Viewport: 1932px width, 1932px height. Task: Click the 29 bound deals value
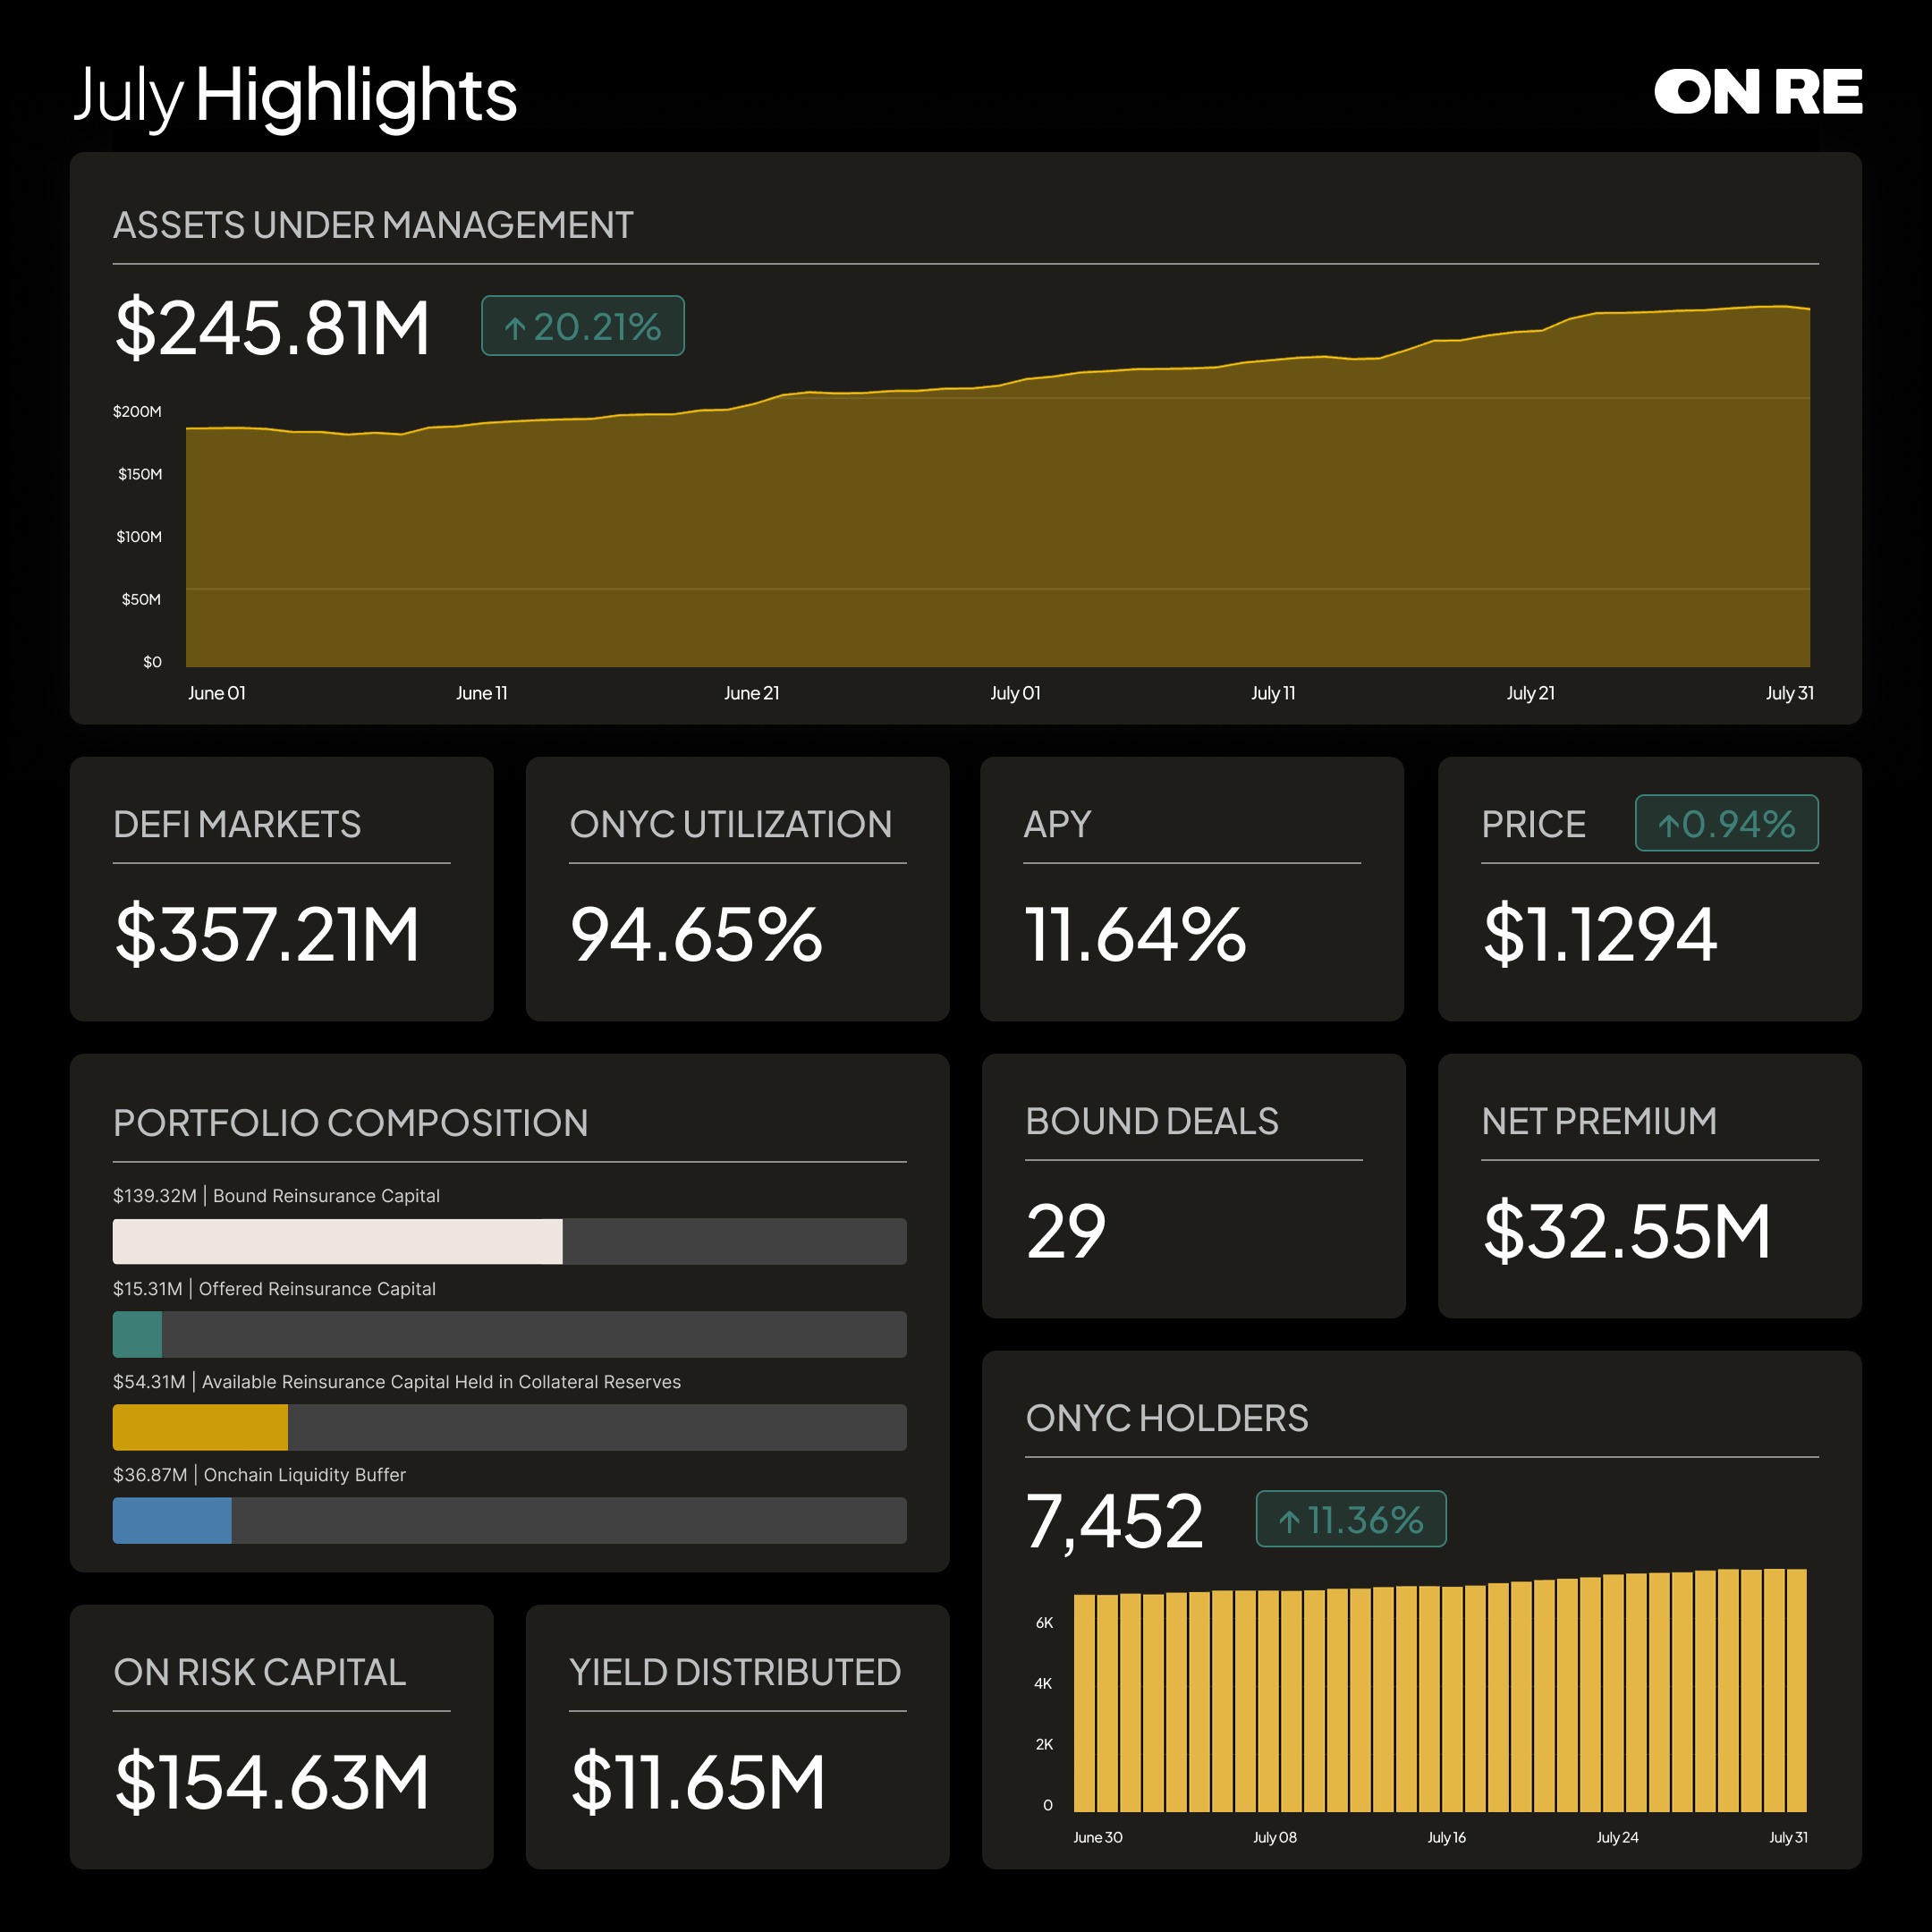[1066, 1231]
